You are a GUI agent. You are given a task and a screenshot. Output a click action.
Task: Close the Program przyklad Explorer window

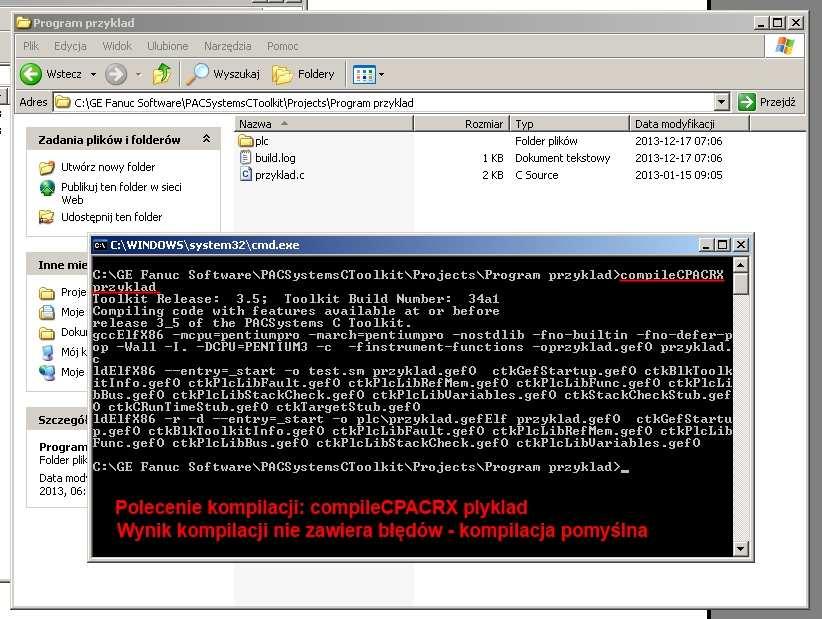(796, 23)
